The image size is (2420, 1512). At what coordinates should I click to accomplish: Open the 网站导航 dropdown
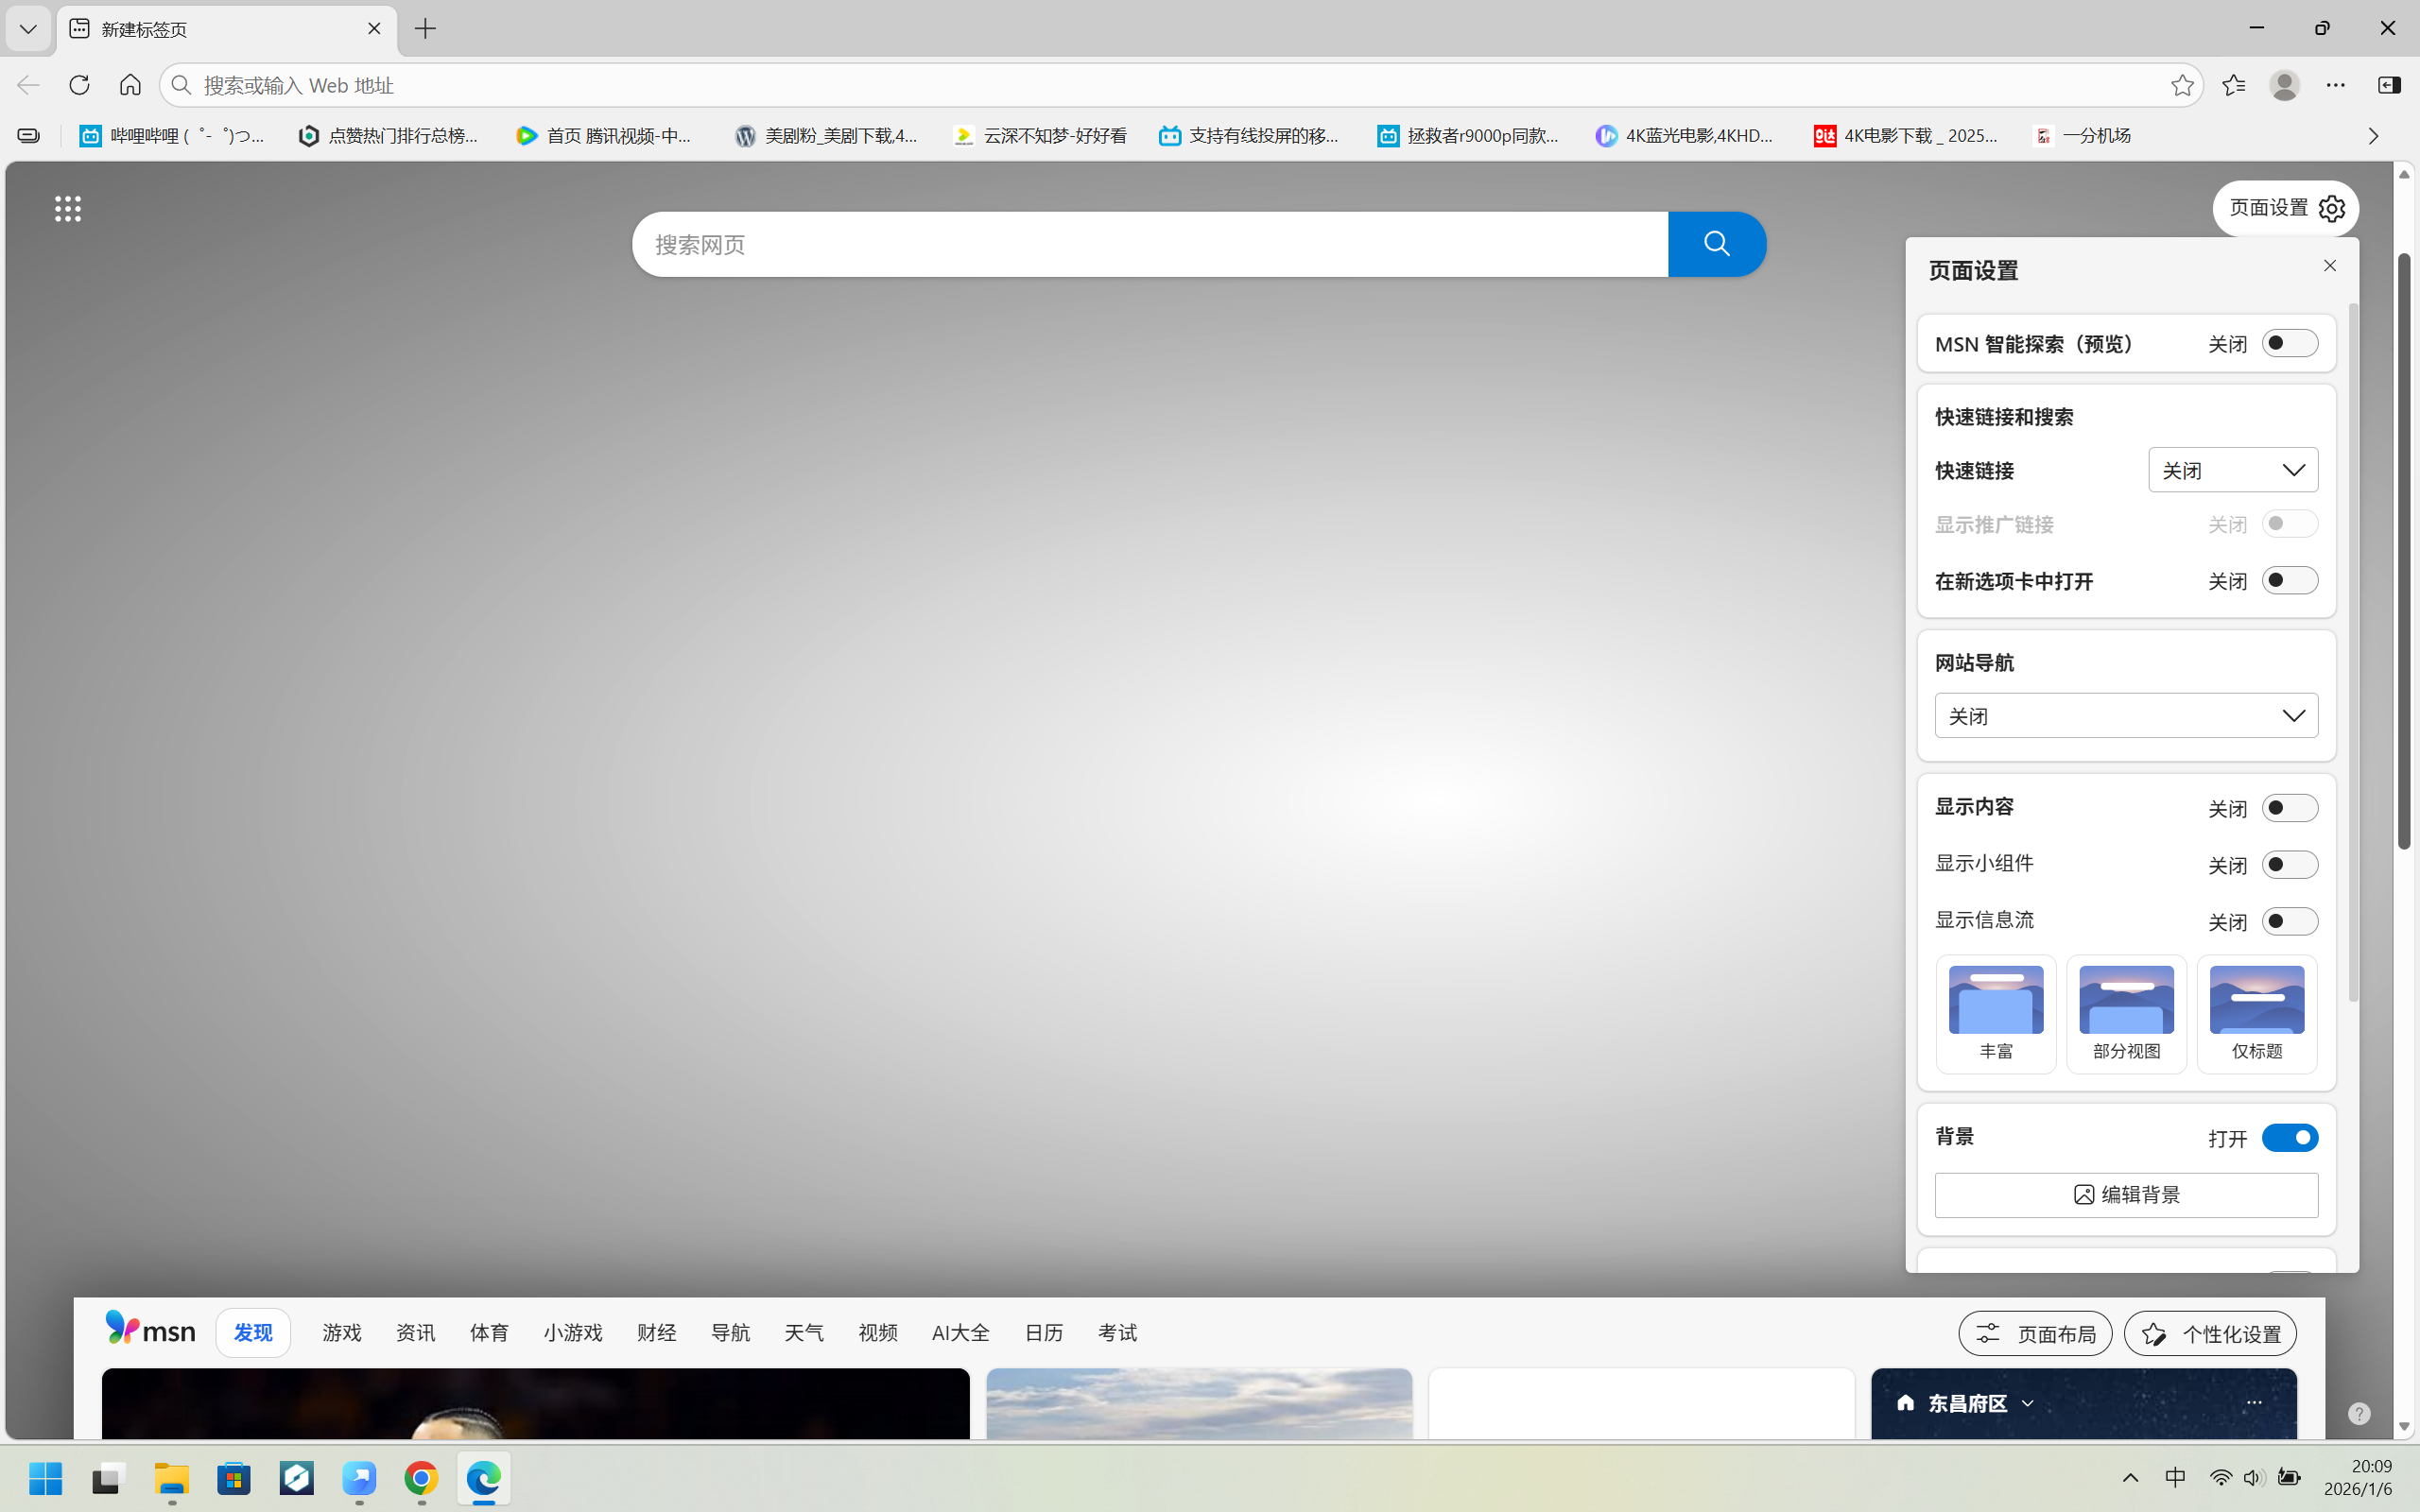(2126, 716)
